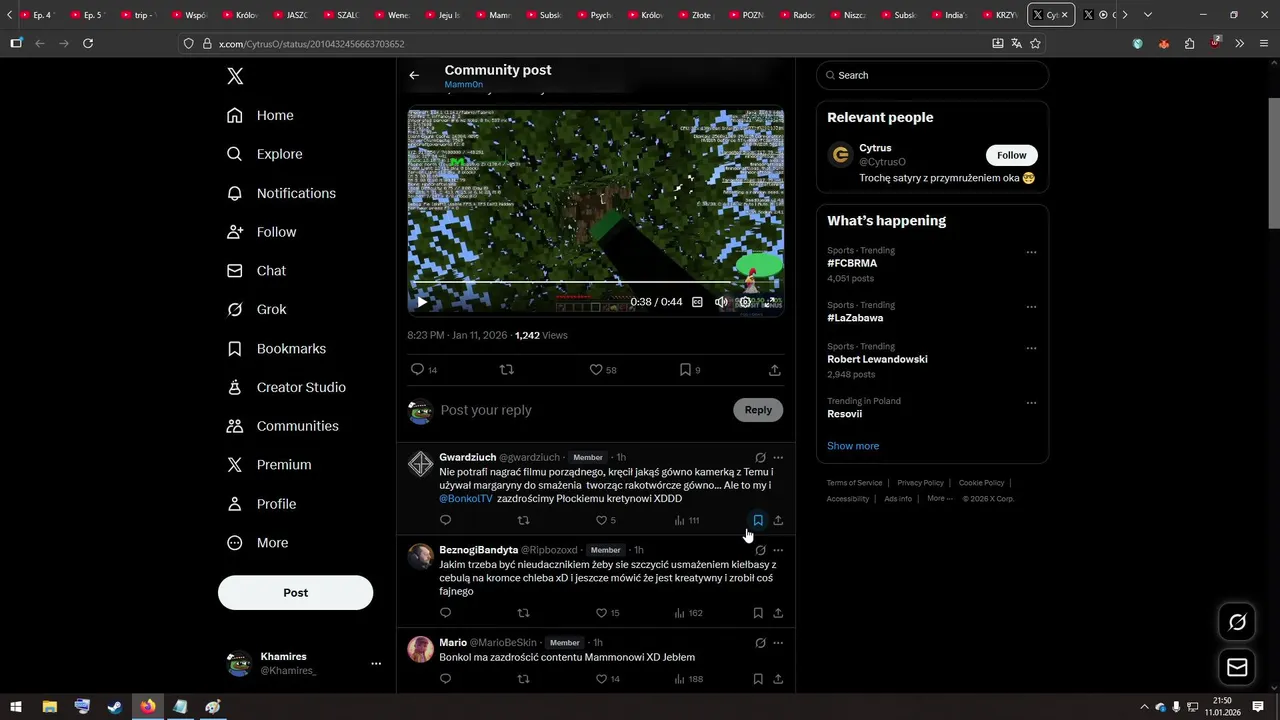1280x720 pixels.
Task: Open options for Resovii trend
Action: (1031, 403)
